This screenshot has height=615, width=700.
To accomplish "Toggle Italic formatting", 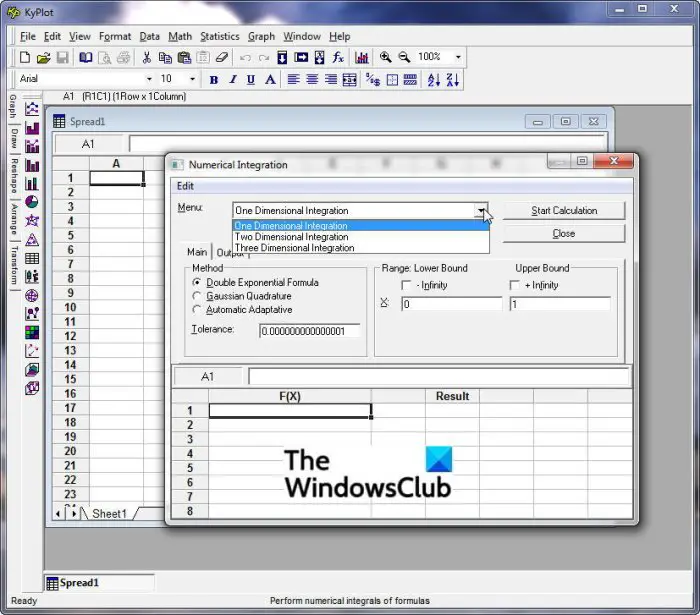I will (x=233, y=80).
